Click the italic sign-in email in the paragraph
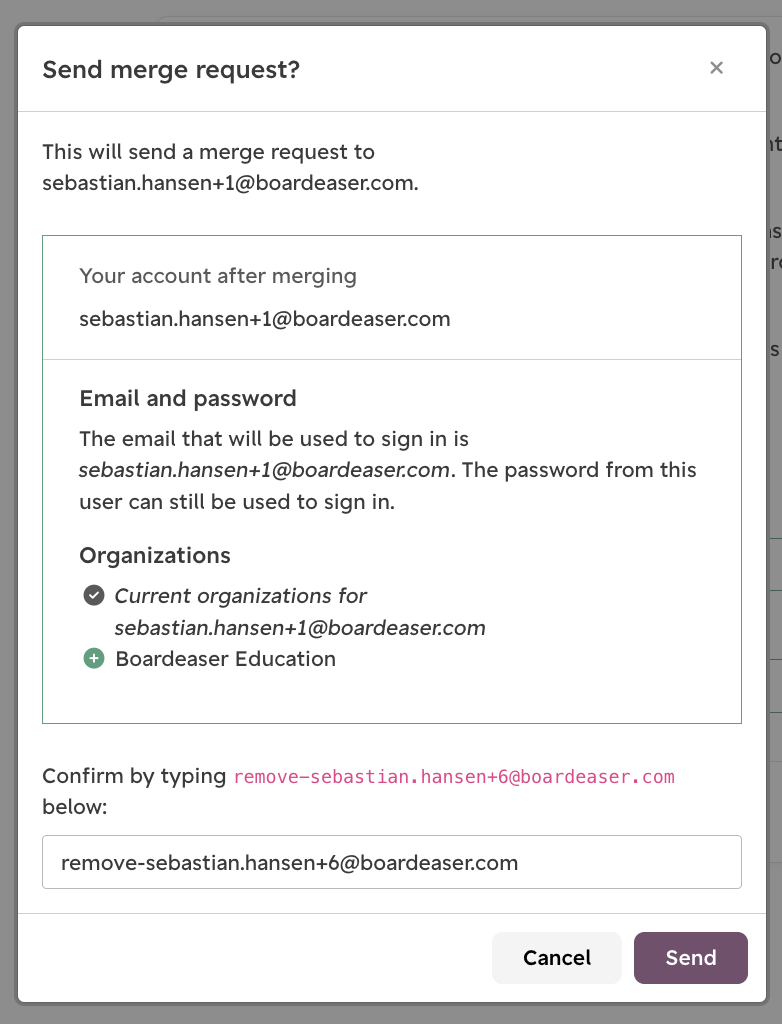 pos(264,470)
